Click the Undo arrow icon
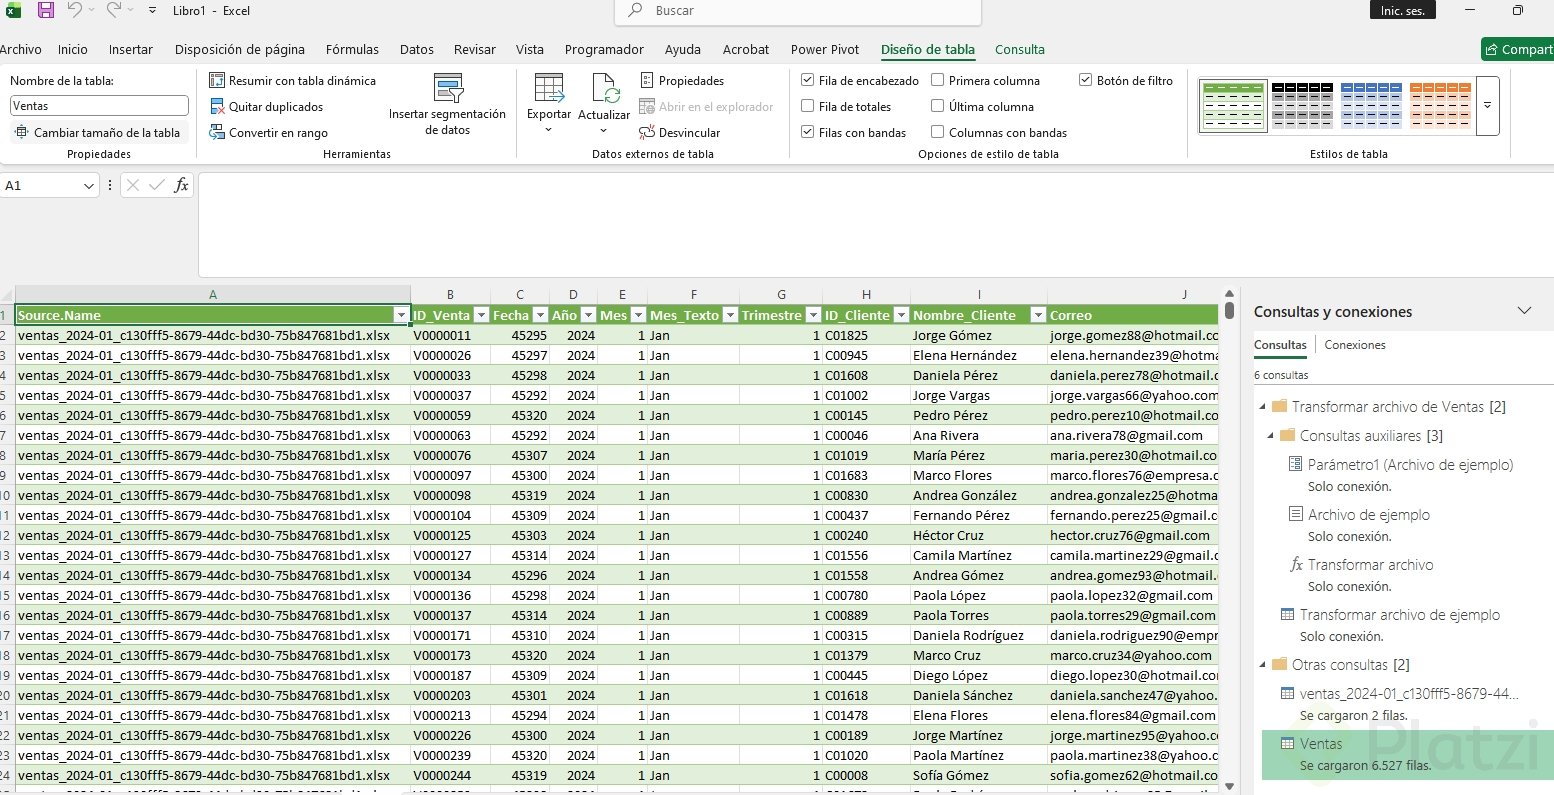1554x795 pixels. point(75,11)
